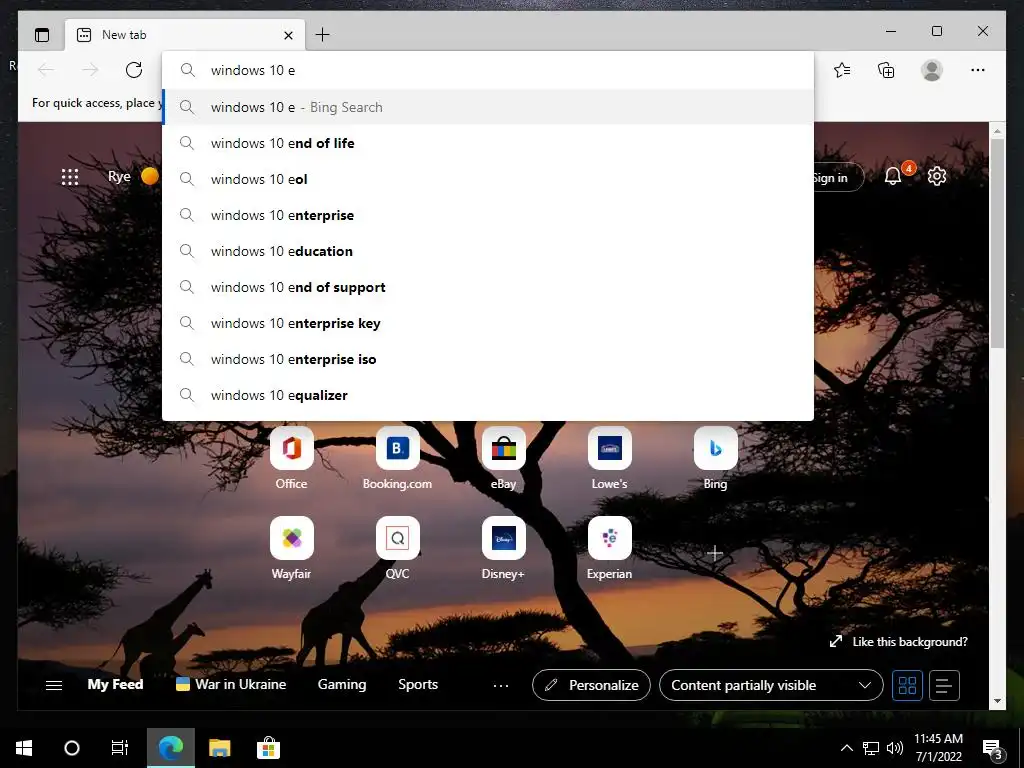This screenshot has width=1024, height=768.
Task: Click Like this background link
Action: 899,642
